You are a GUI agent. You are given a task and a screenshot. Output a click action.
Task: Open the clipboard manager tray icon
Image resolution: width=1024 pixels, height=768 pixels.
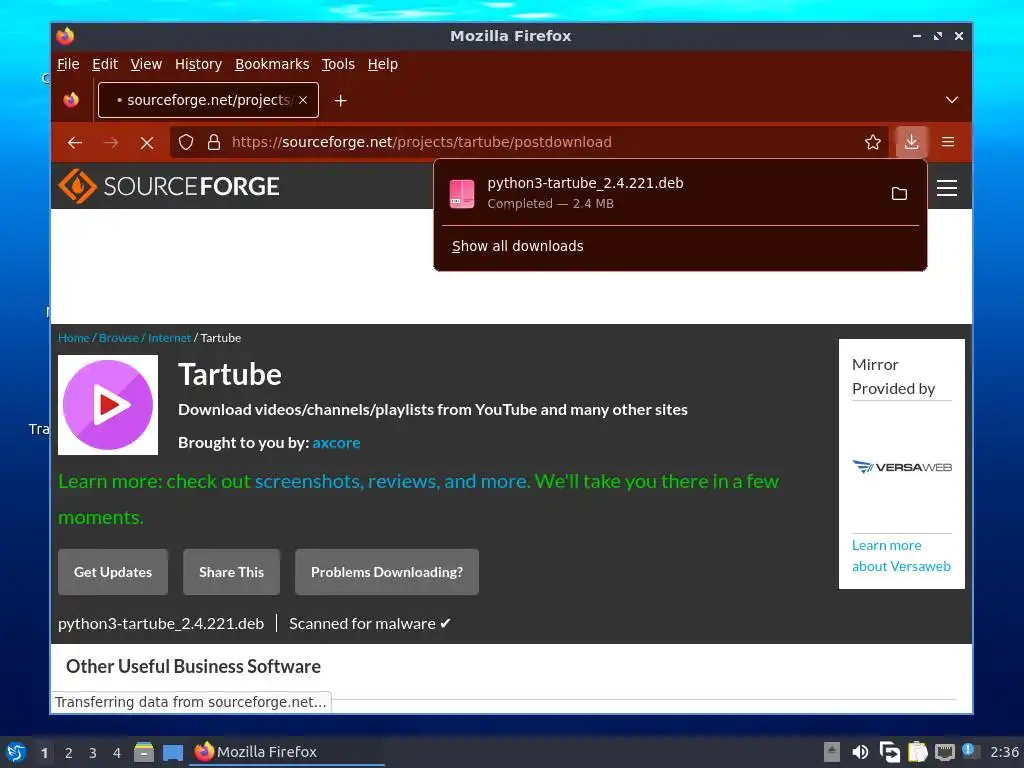[918, 752]
